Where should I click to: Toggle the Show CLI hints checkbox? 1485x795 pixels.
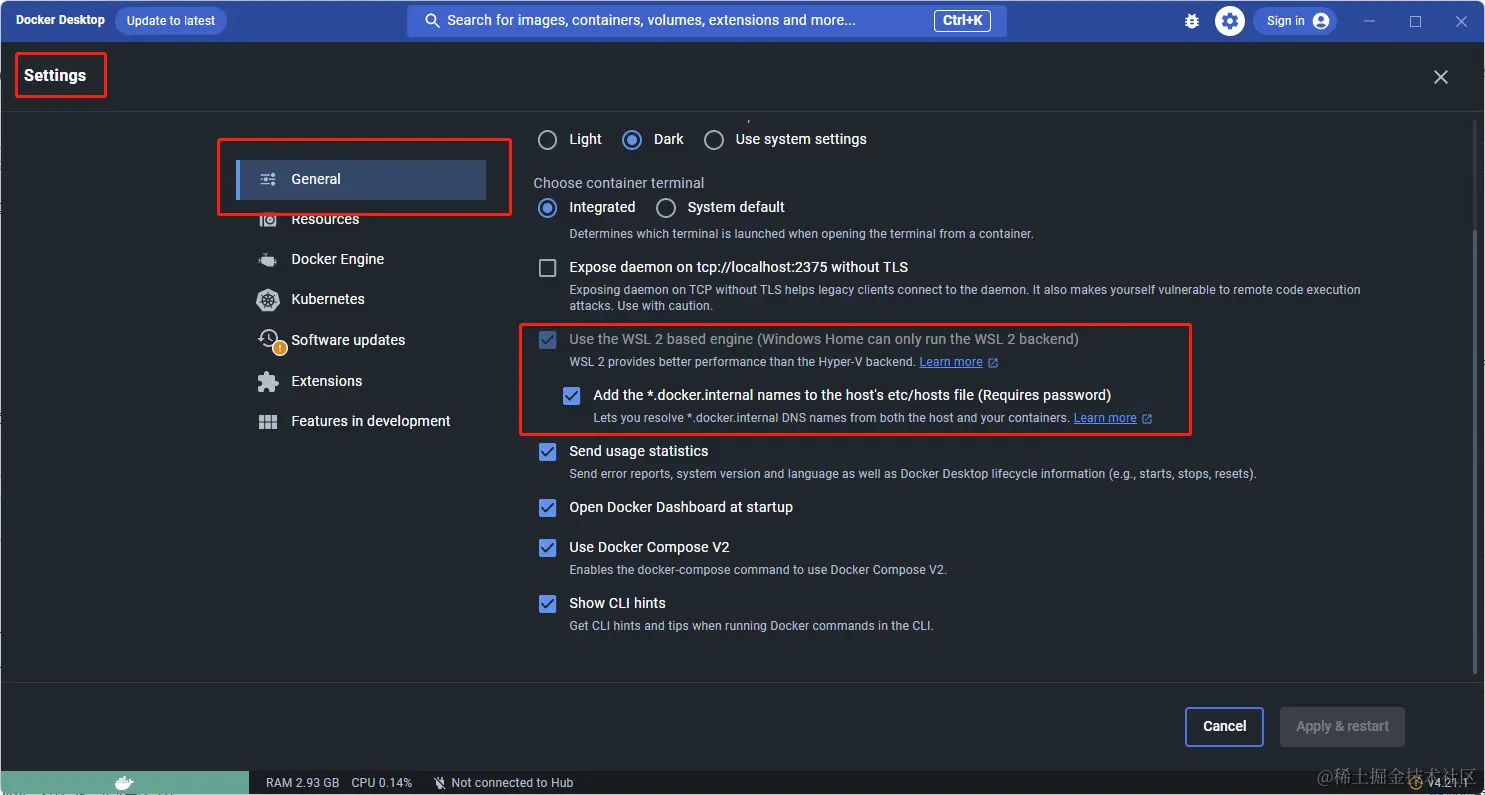(548, 604)
